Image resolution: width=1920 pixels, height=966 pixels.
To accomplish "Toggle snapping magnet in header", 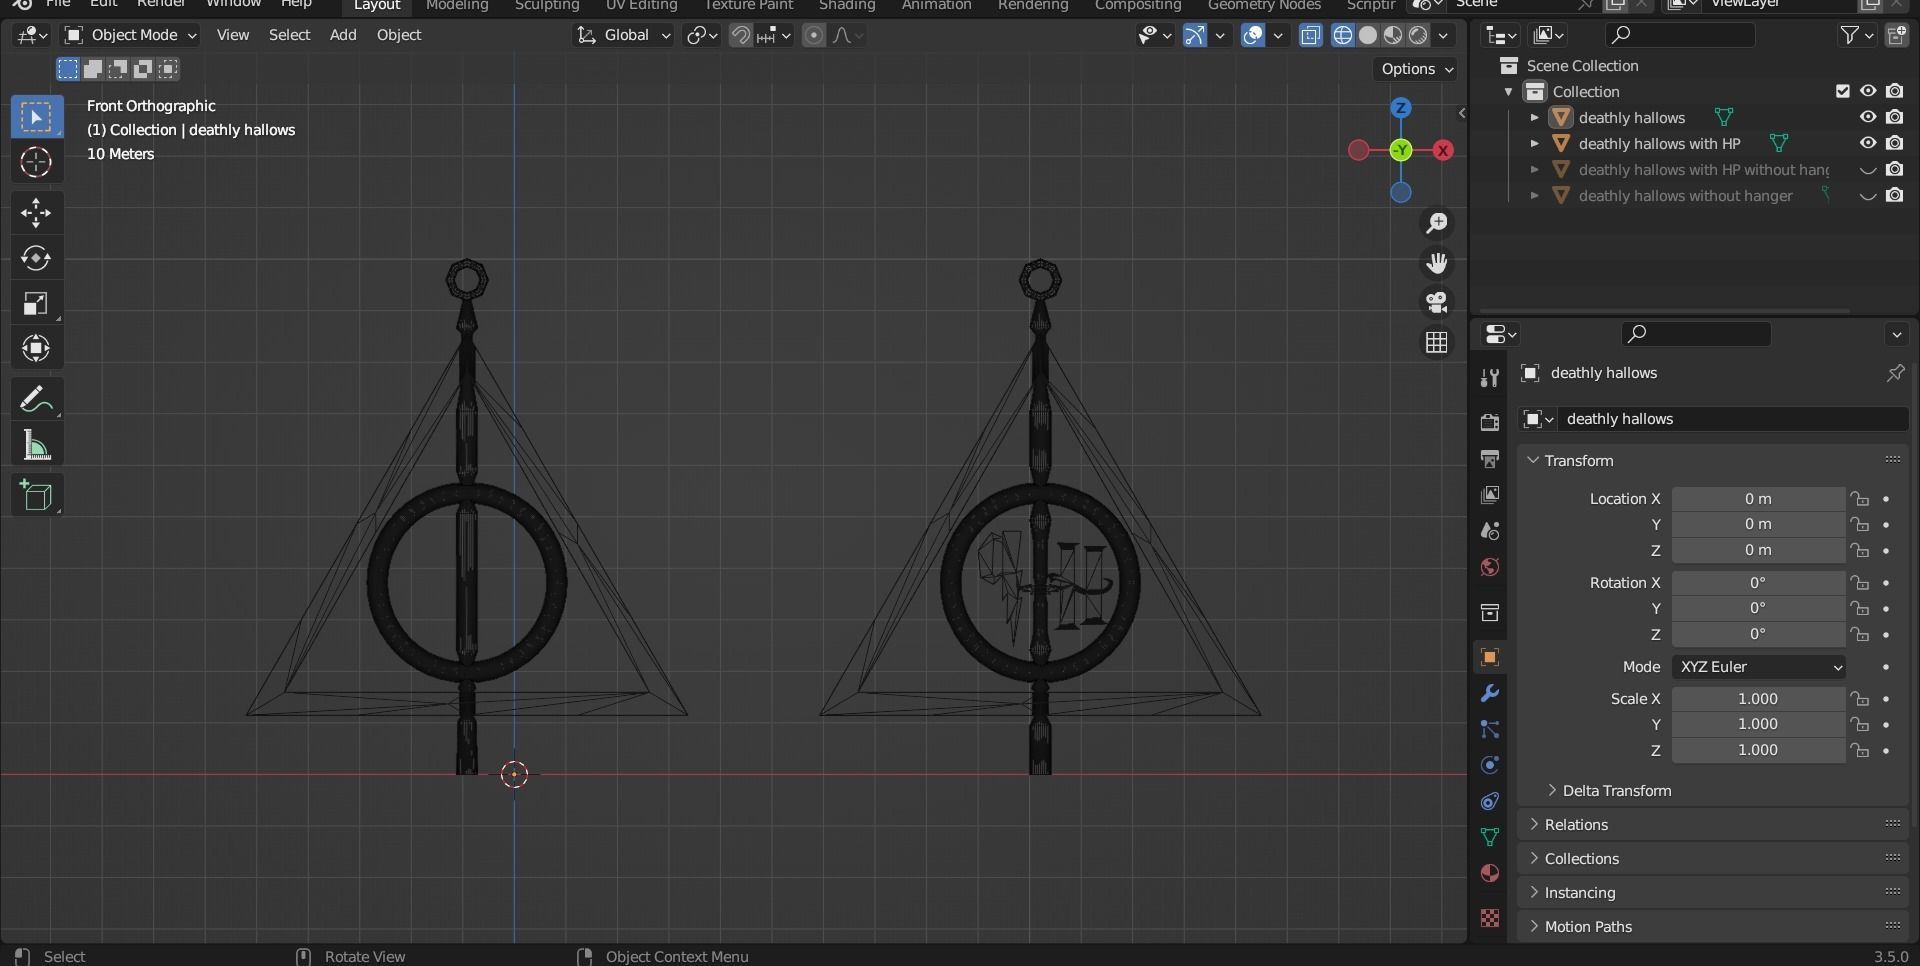I will pyautogui.click(x=741, y=35).
